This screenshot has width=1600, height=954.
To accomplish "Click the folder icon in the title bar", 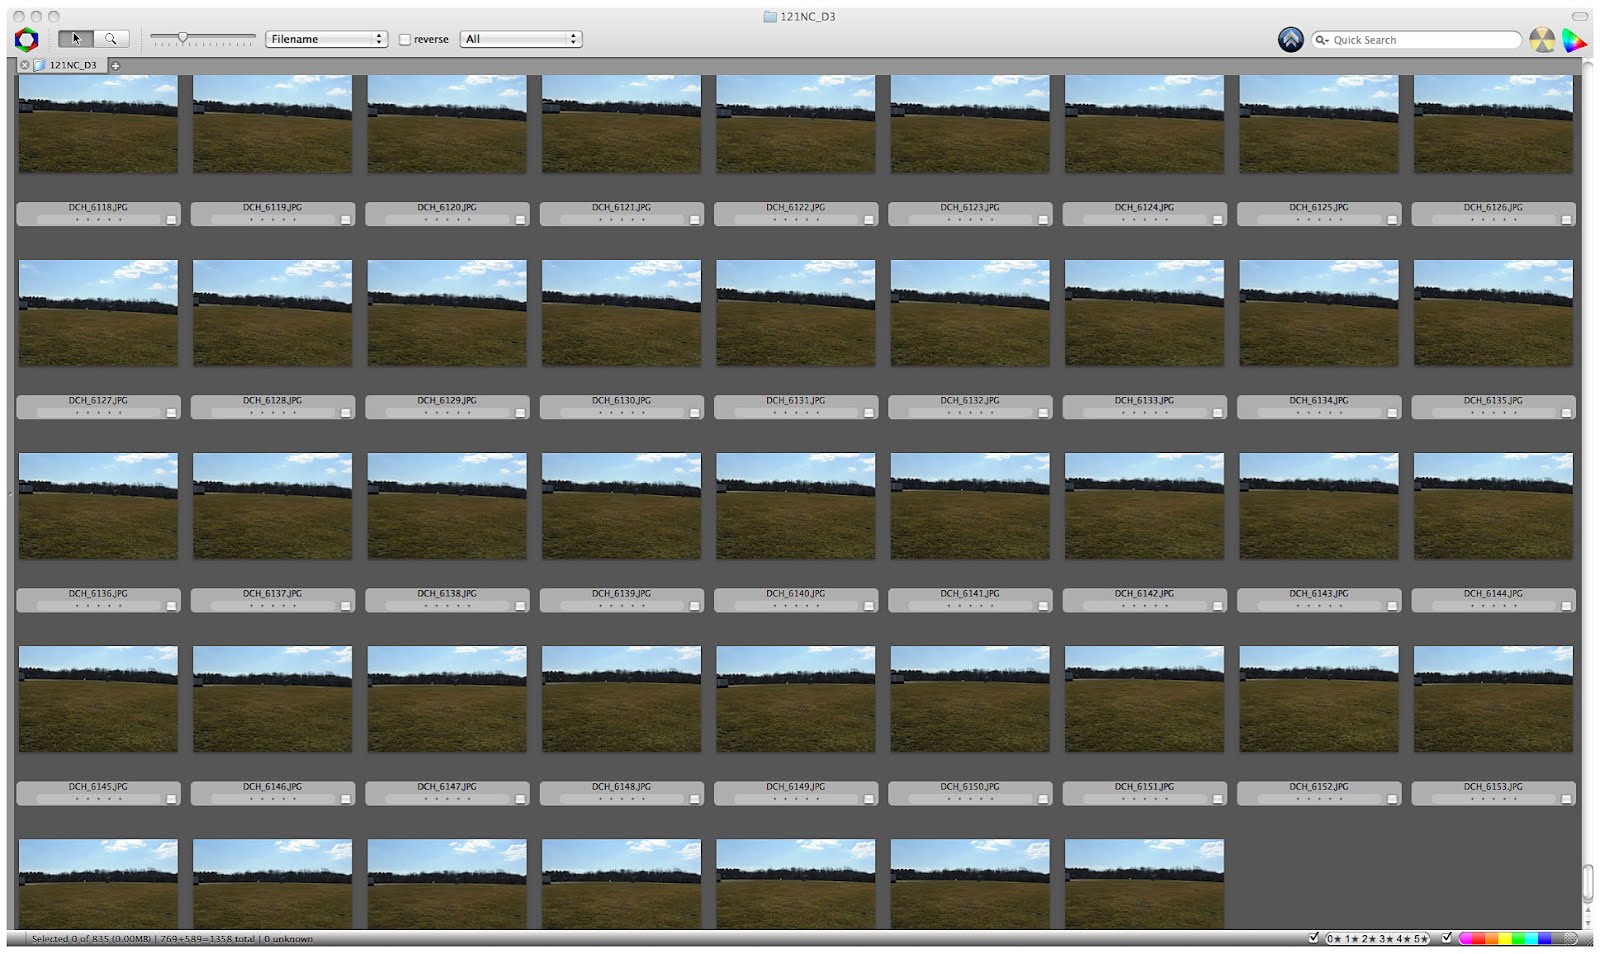I will (x=770, y=17).
